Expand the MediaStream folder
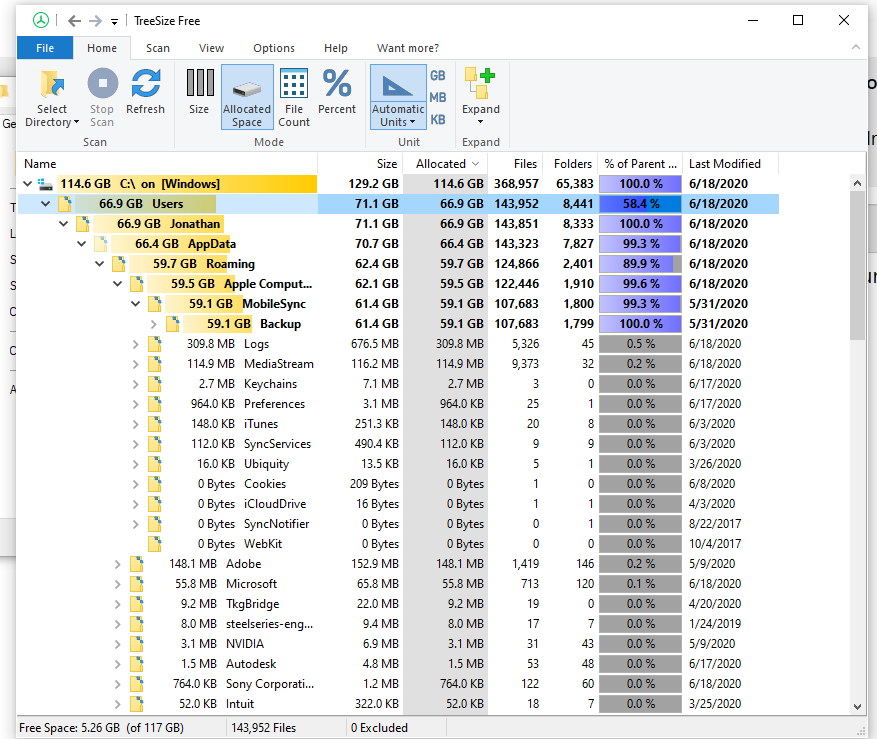877x739 pixels. pyautogui.click(x=135, y=364)
